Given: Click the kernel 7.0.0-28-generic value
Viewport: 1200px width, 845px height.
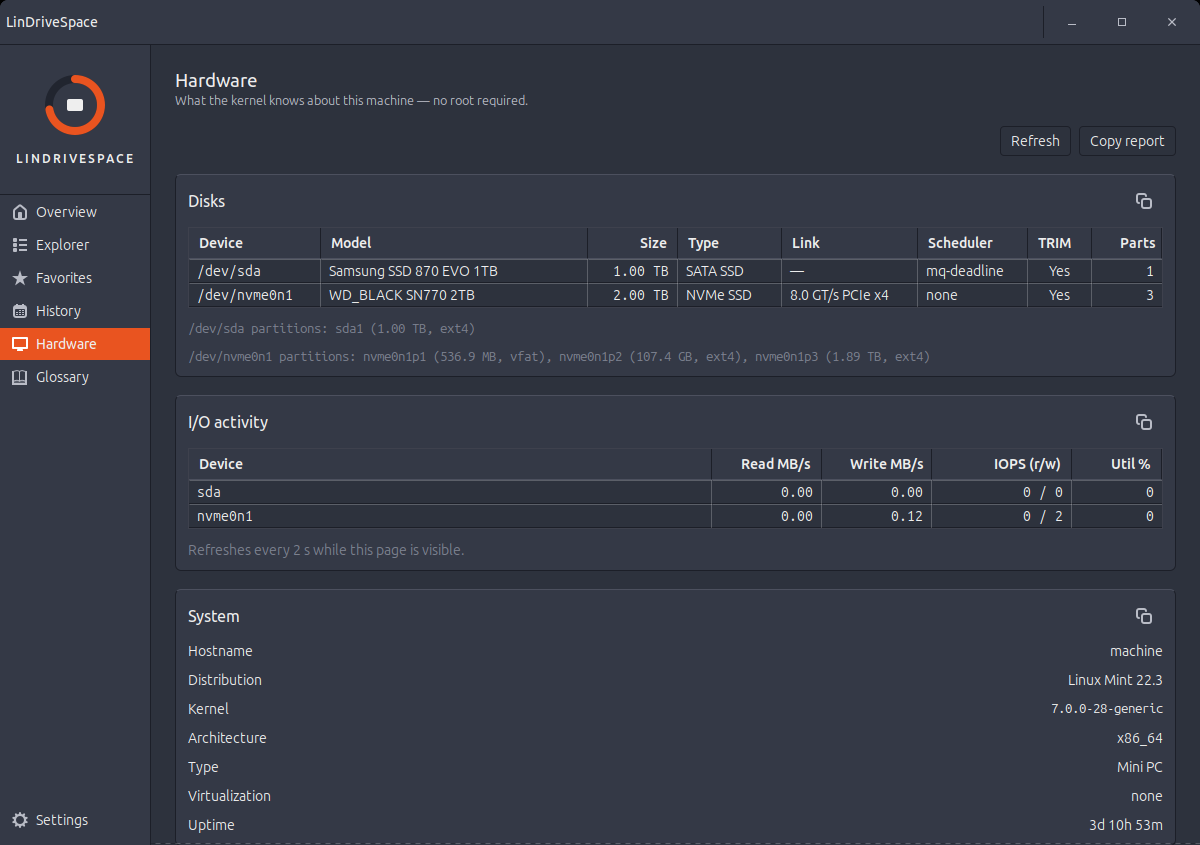Looking at the screenshot, I should click(x=1107, y=709).
